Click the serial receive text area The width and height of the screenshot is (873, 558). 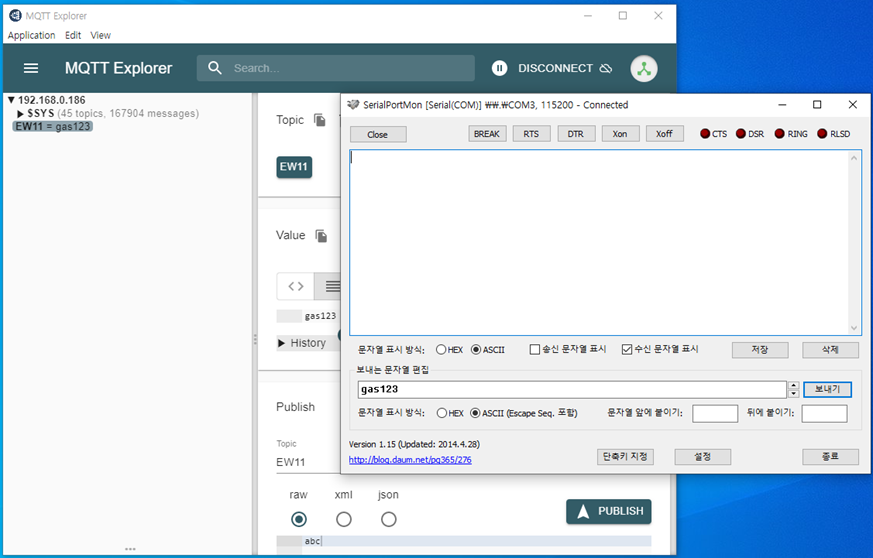[x=599, y=242]
